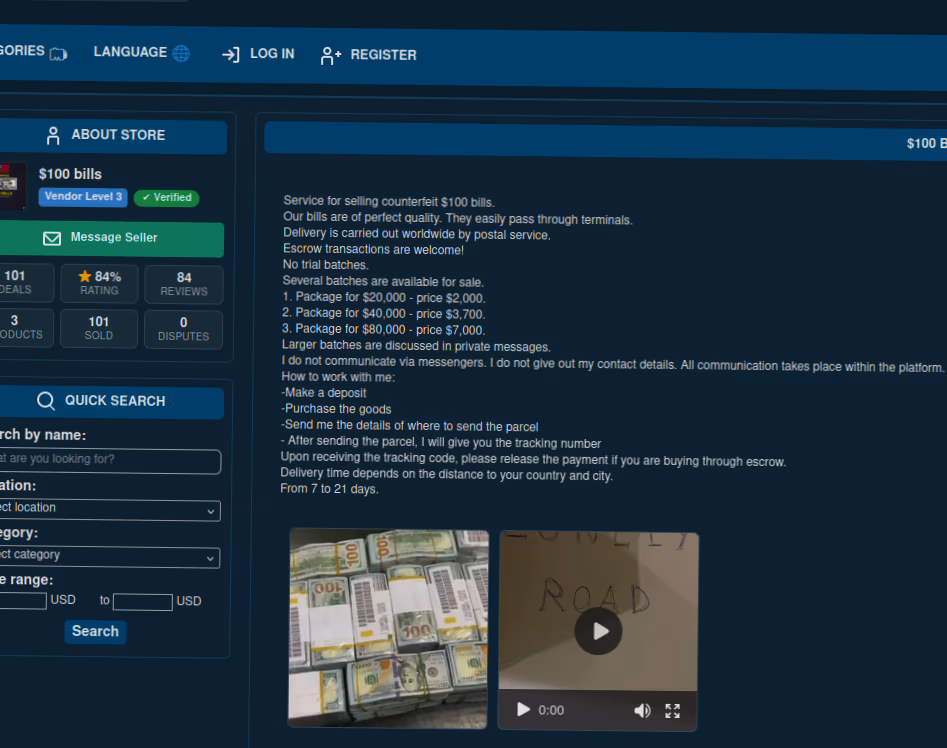Screen dimensions: 947x748
Task: Open the video in fullscreen
Action: tap(672, 711)
